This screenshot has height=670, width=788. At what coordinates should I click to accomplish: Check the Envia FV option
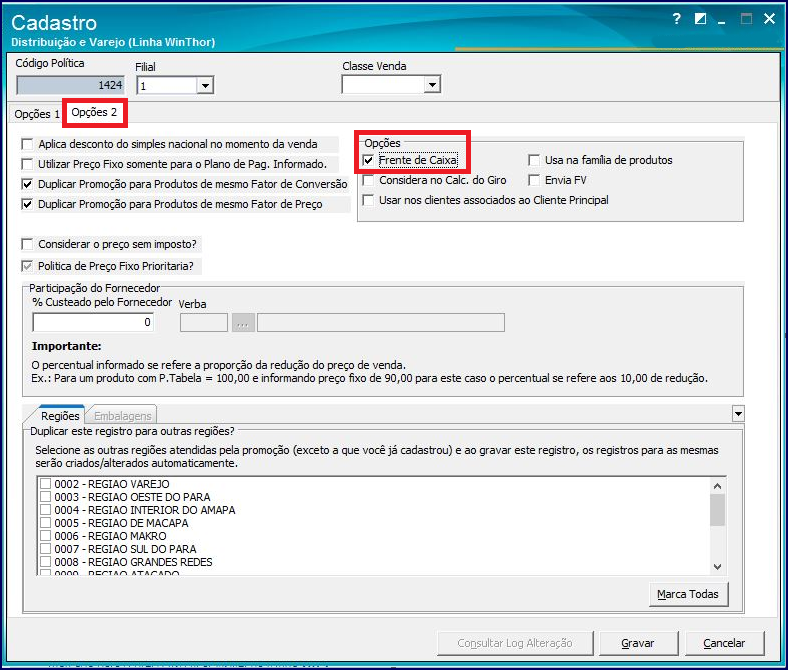534,180
